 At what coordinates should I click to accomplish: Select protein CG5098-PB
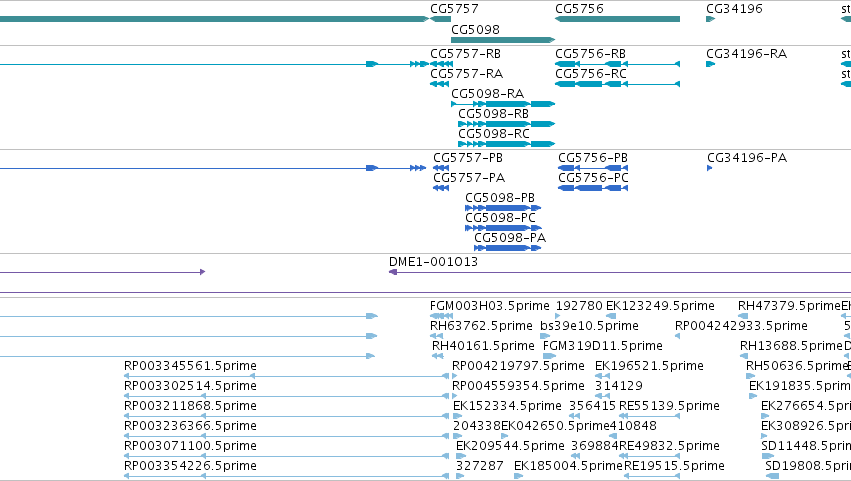point(500,198)
